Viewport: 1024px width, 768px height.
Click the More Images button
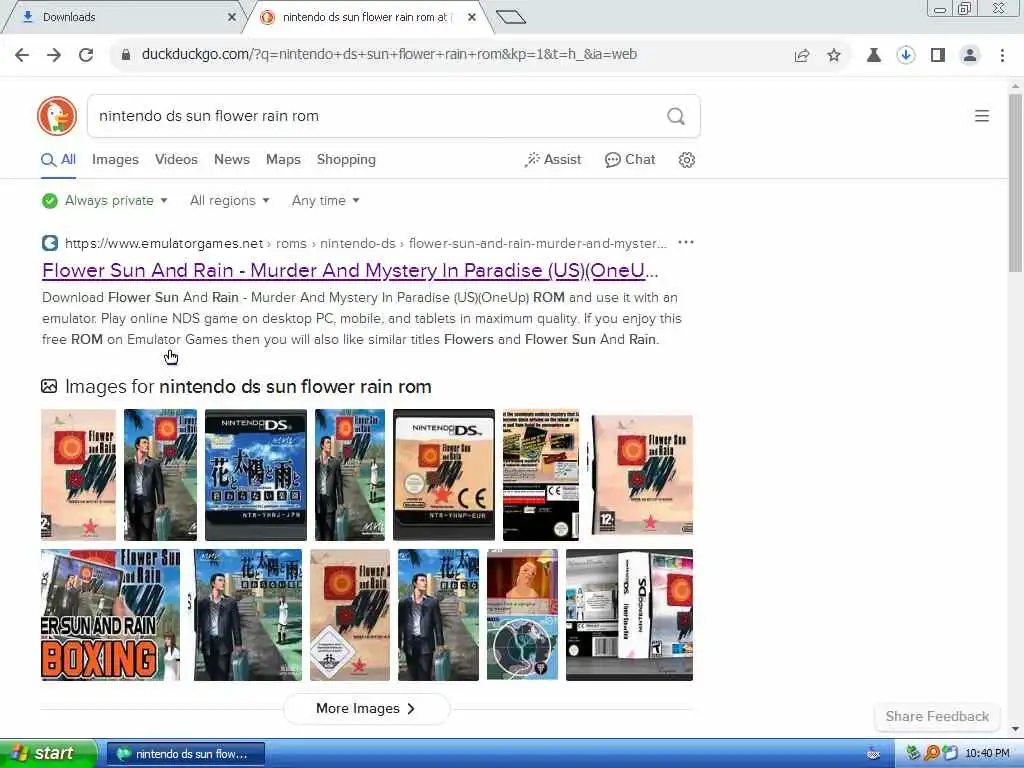[x=366, y=709]
